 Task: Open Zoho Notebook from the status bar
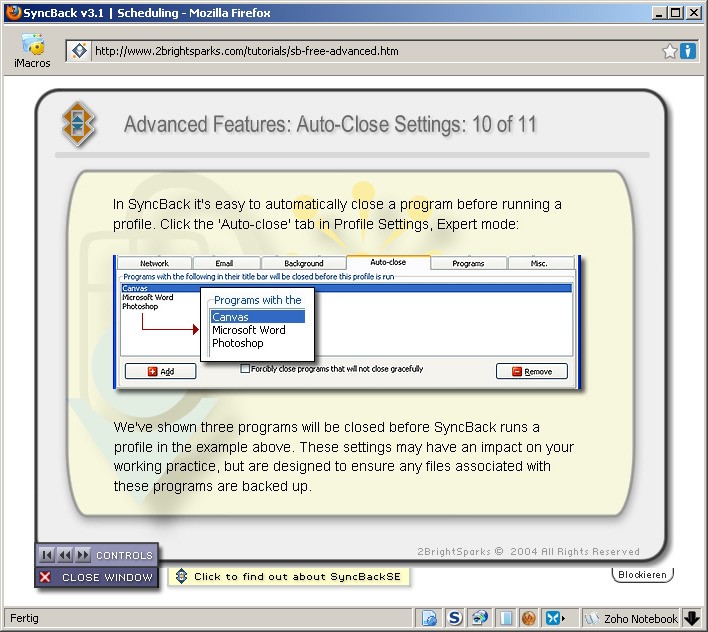coord(631,618)
